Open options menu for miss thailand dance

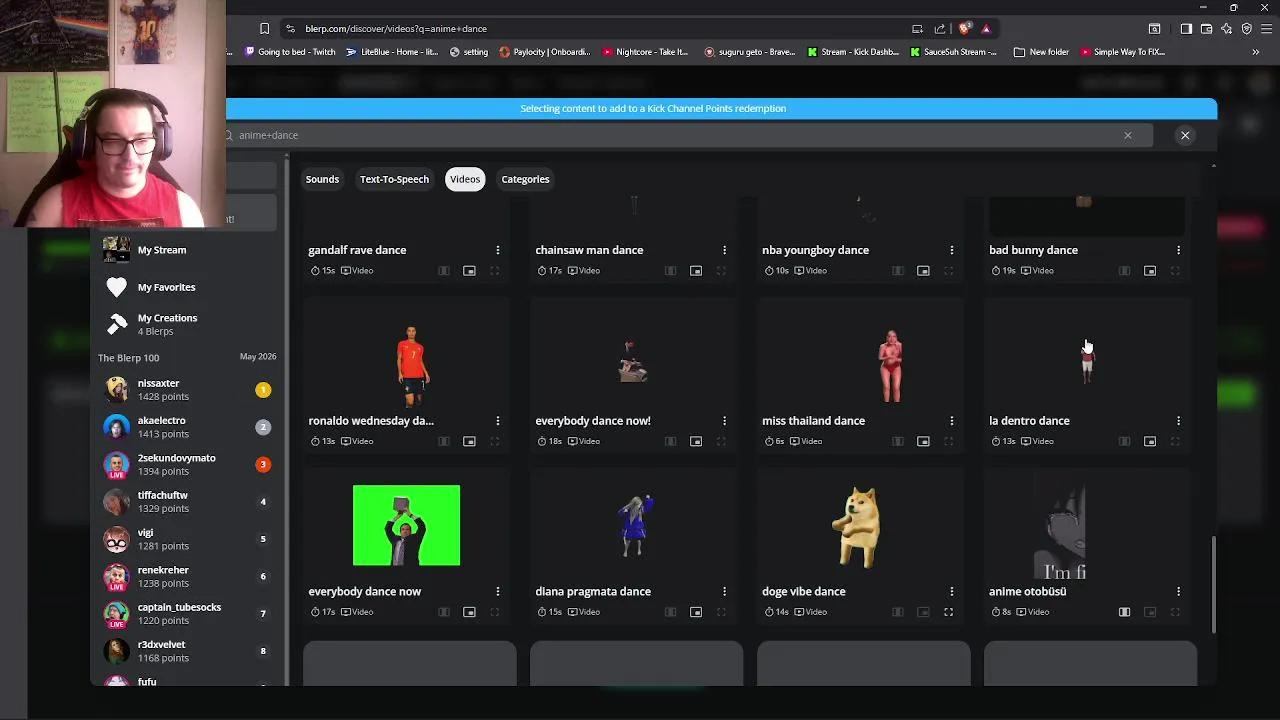(951, 421)
